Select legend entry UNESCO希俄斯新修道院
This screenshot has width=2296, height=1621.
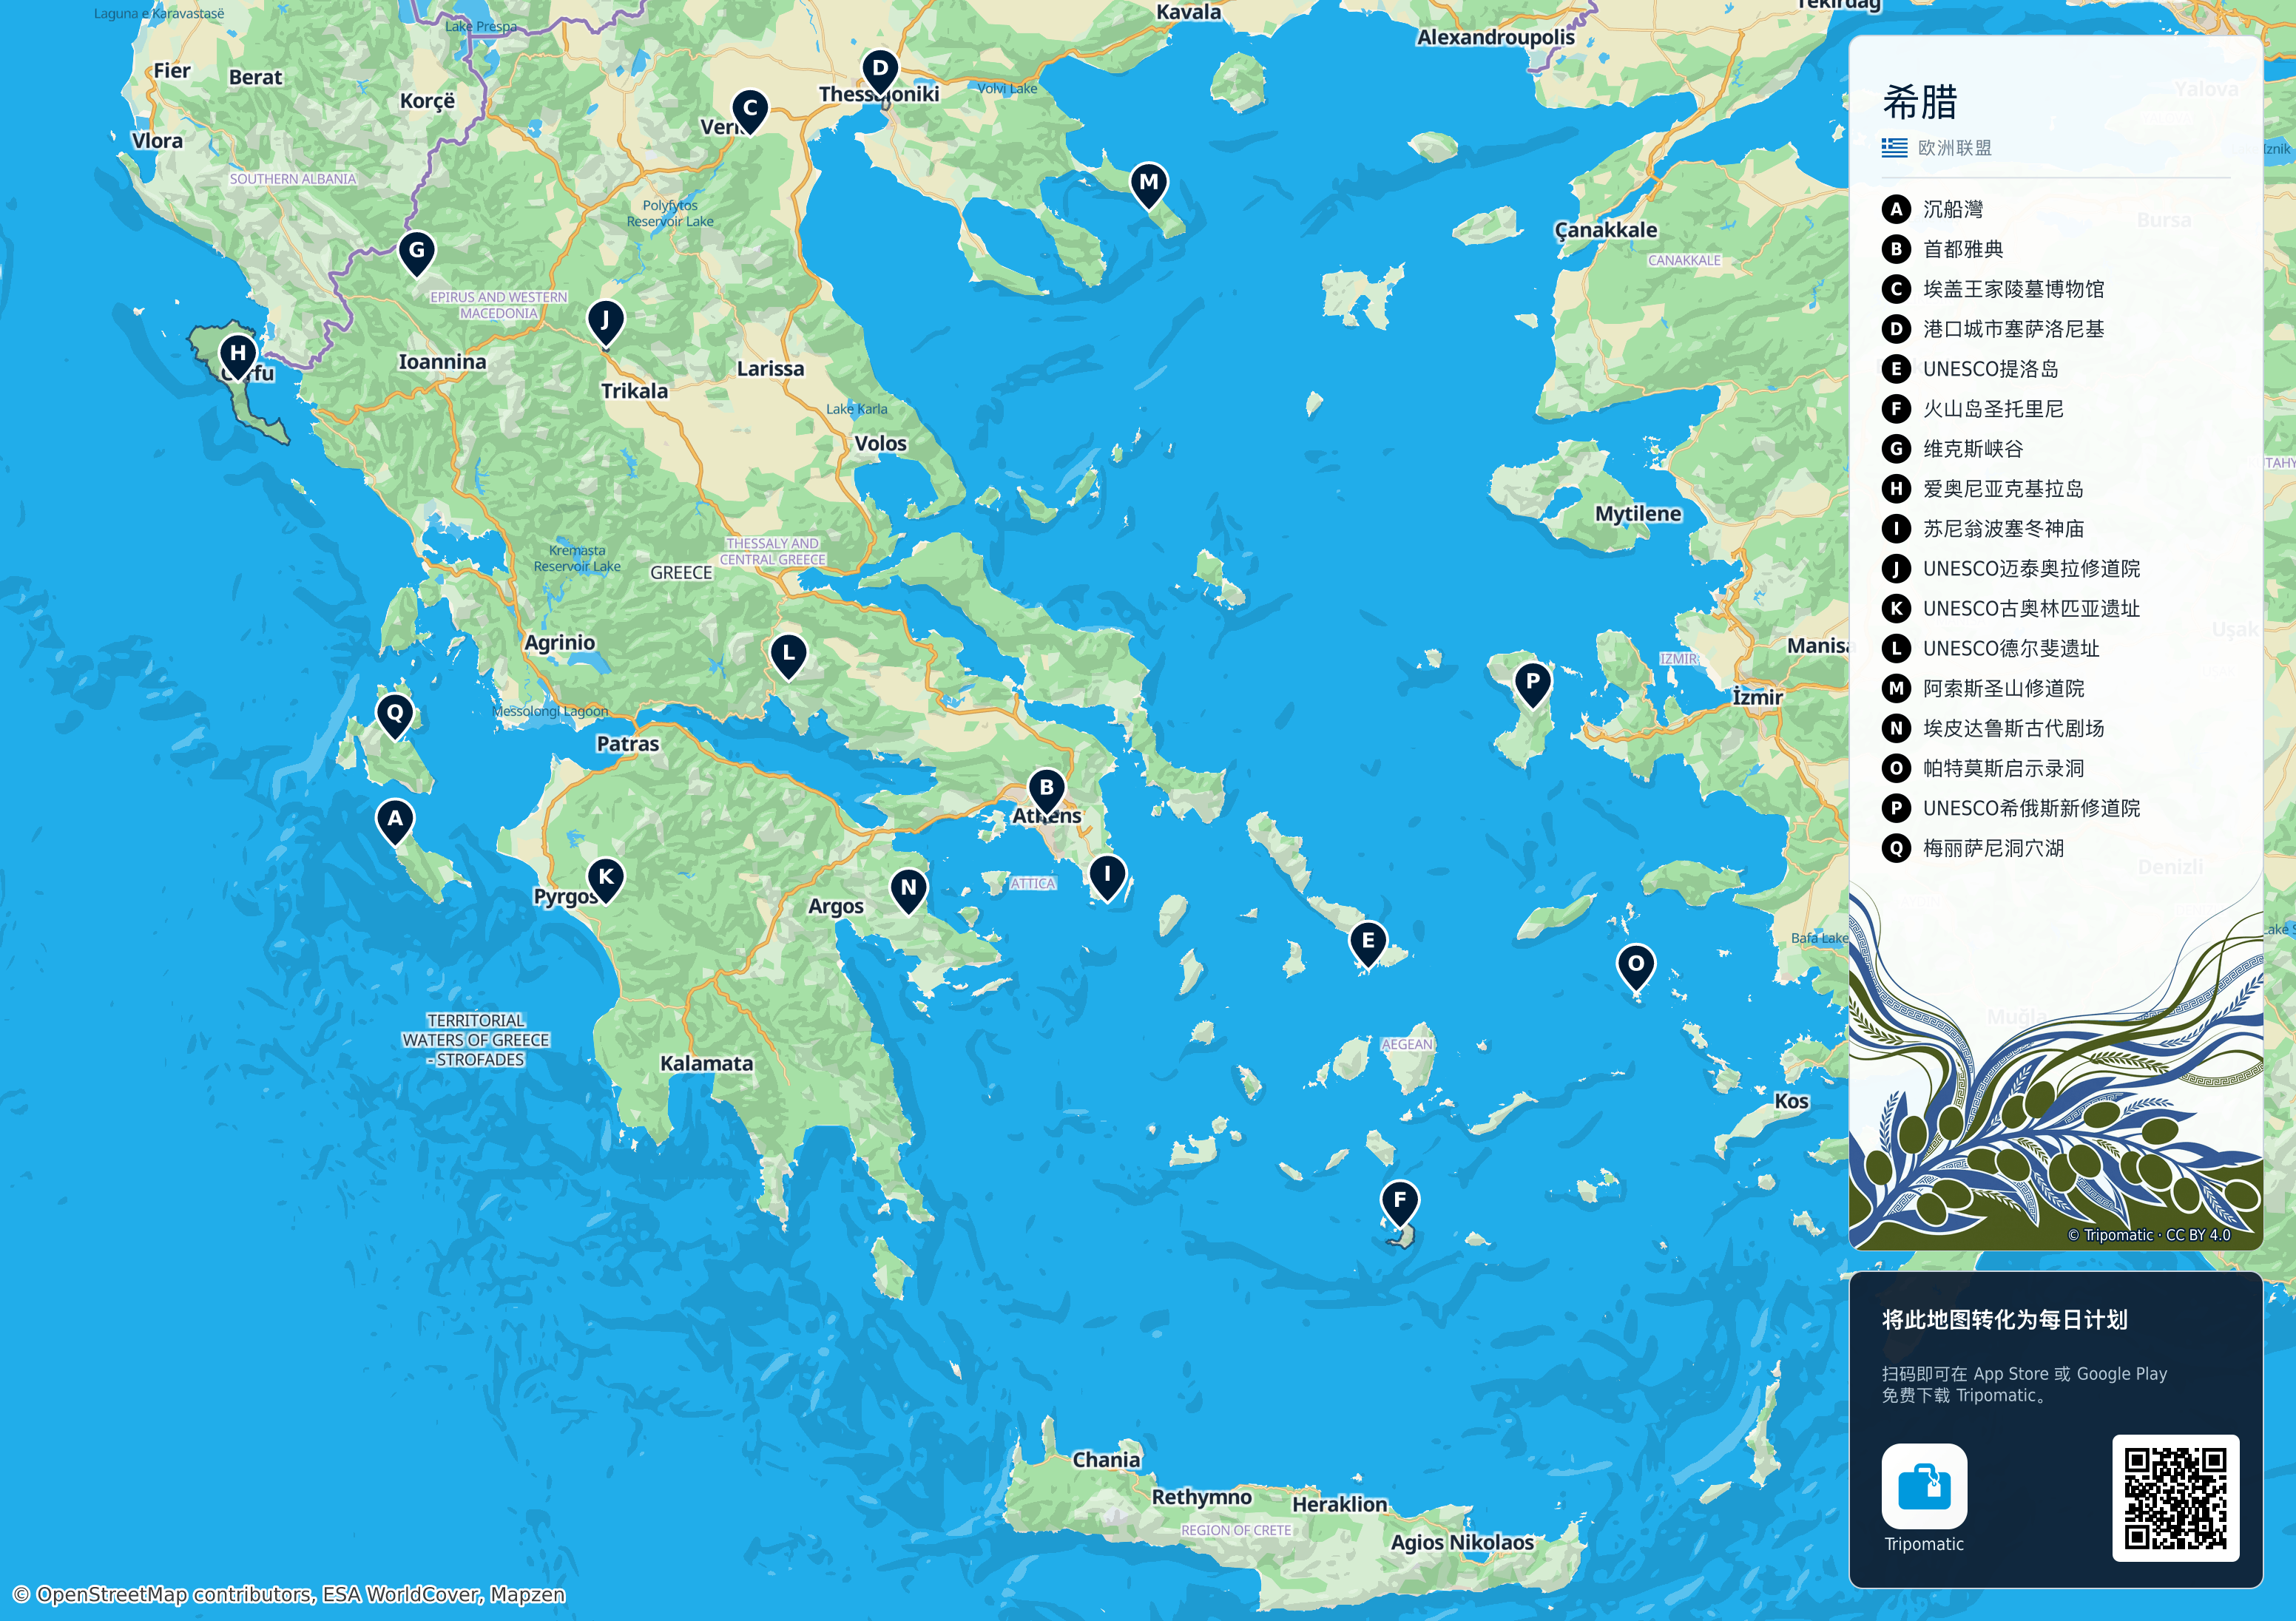tap(2011, 808)
